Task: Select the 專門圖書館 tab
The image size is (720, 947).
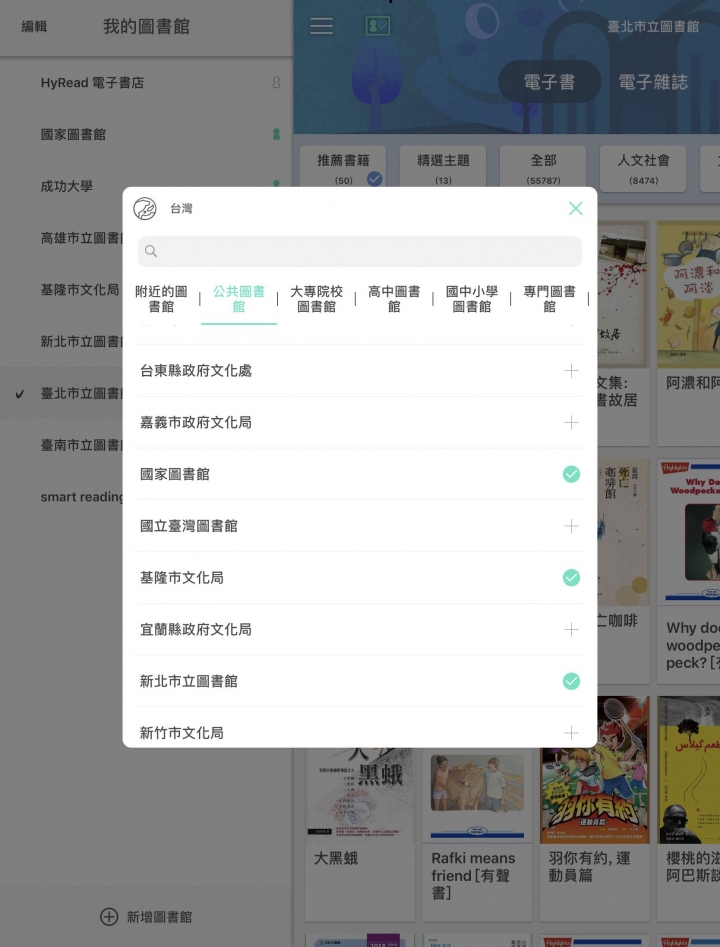Action: click(549, 299)
